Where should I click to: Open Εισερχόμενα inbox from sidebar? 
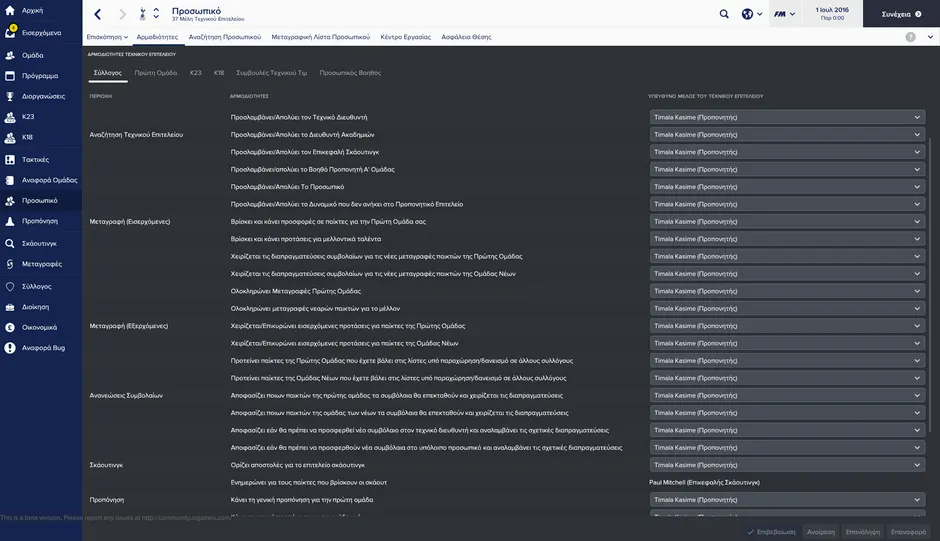click(x=10, y=32)
